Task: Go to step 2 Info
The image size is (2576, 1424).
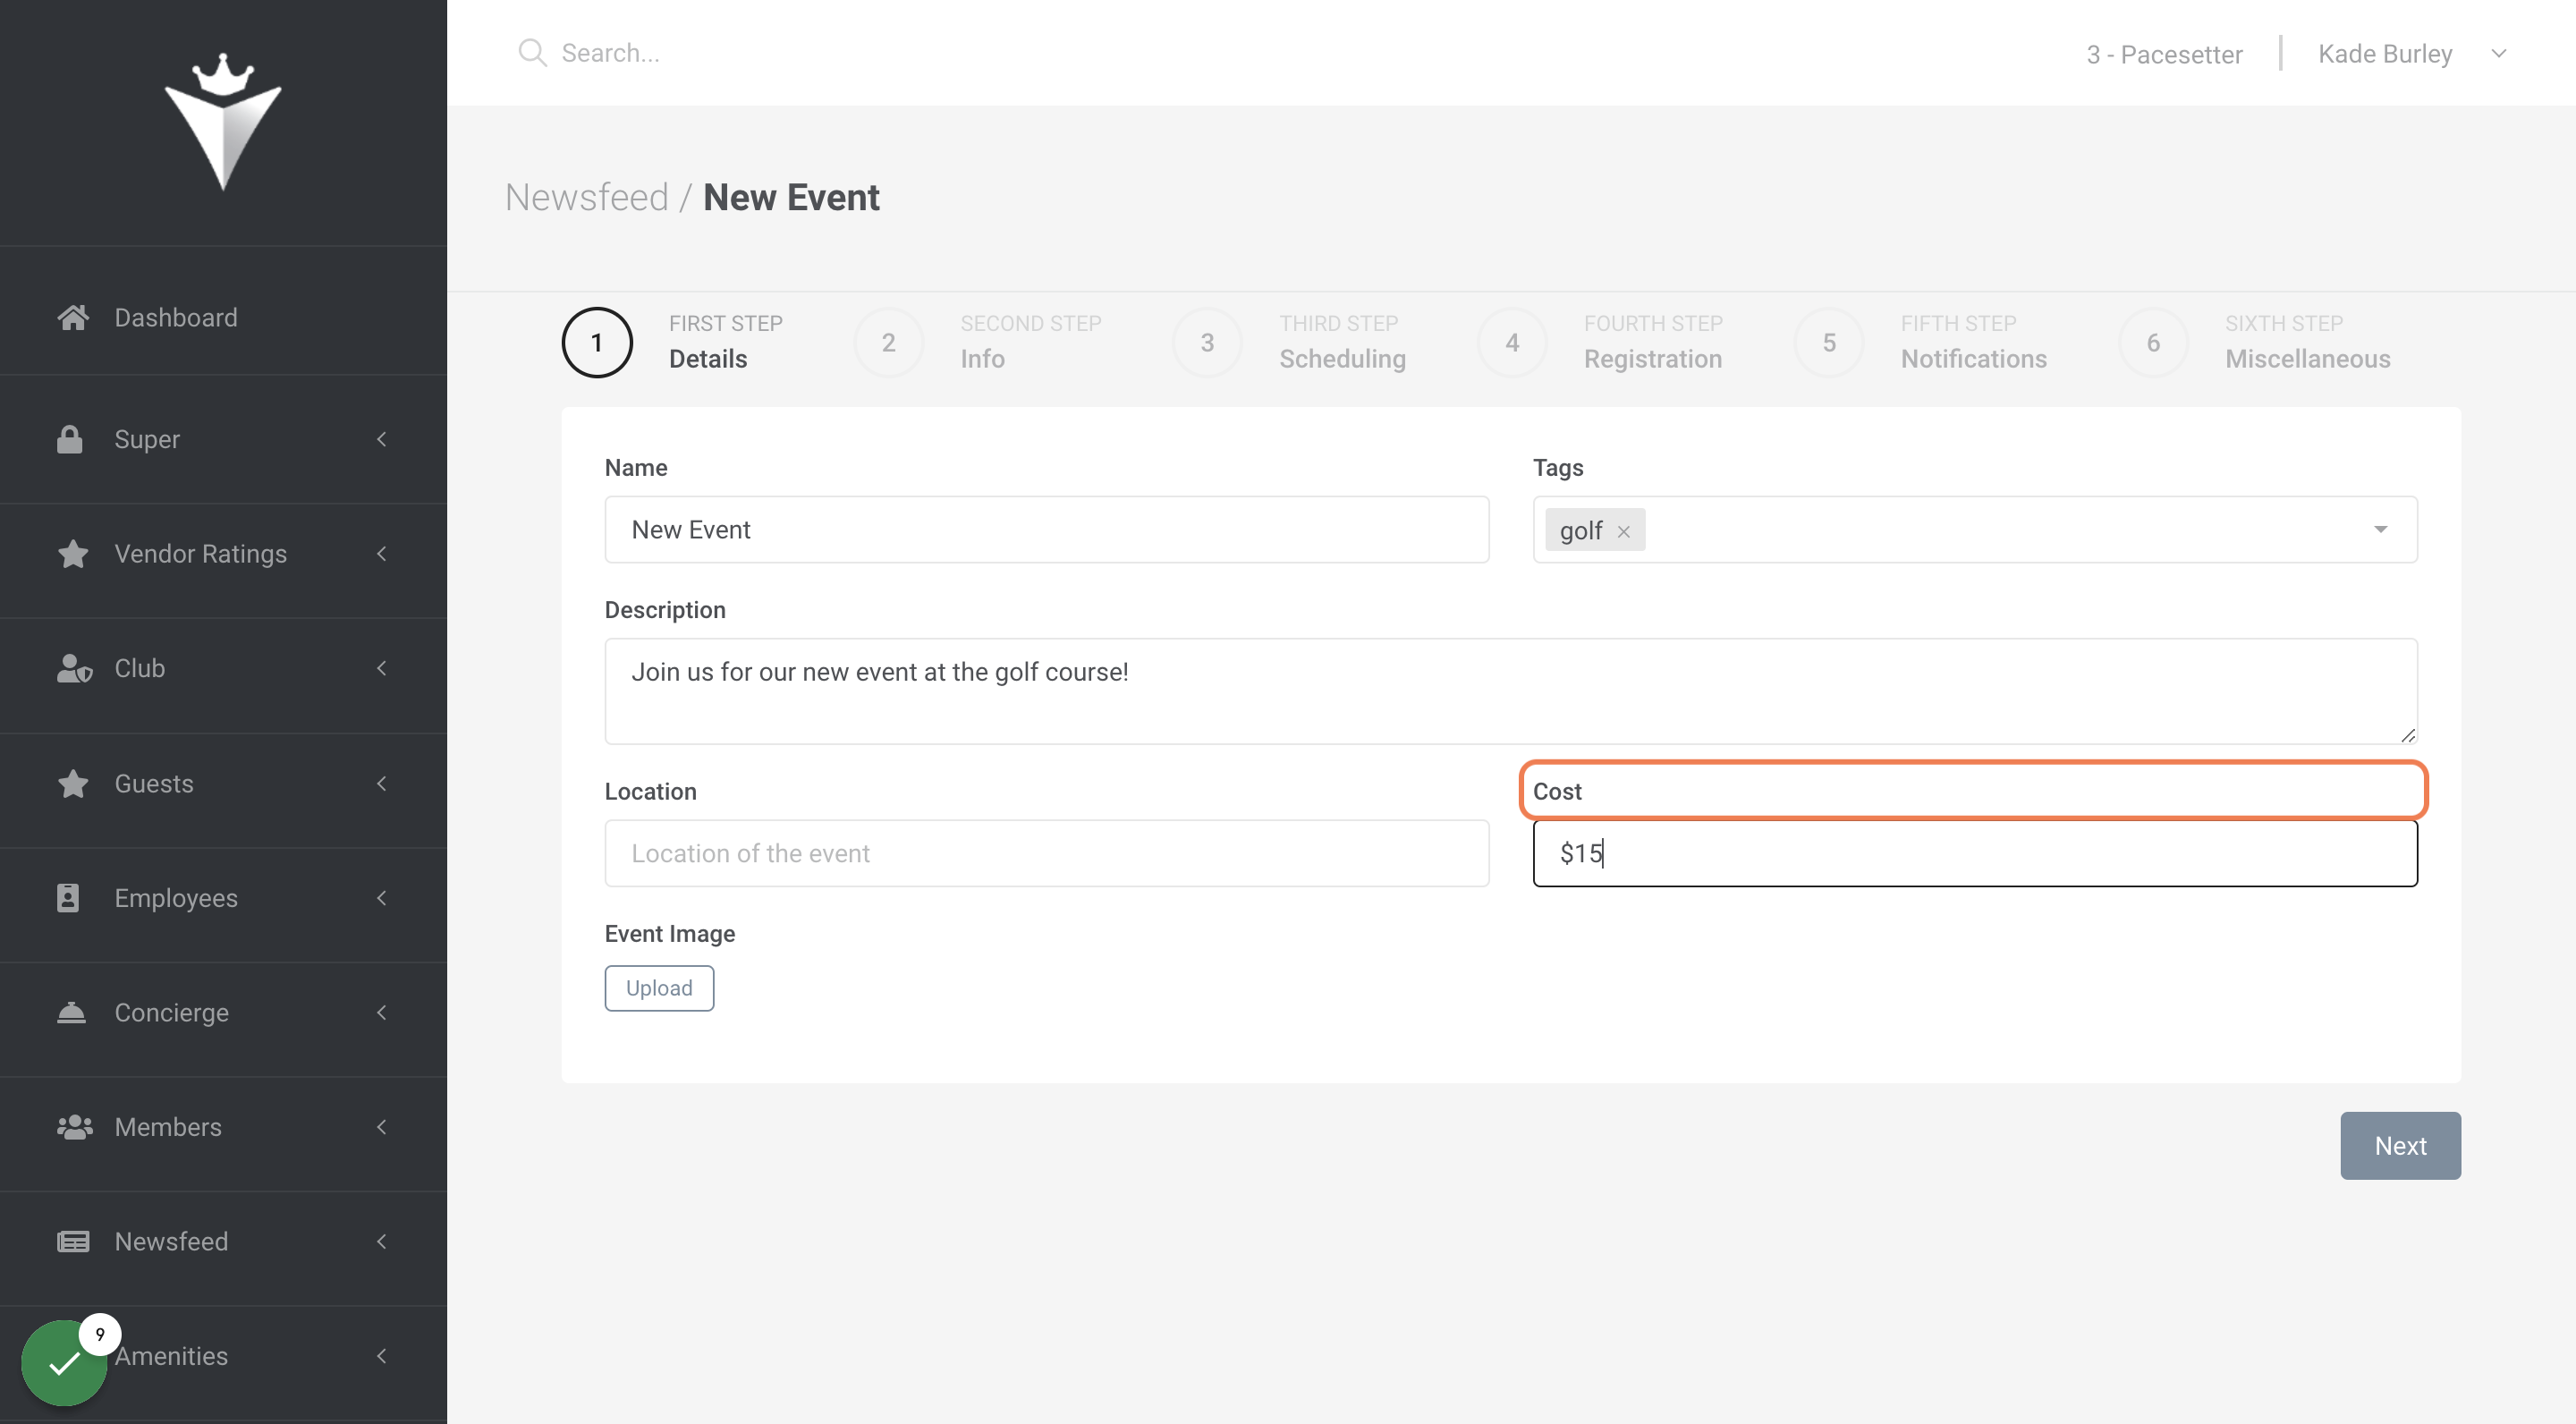Action: [978, 342]
